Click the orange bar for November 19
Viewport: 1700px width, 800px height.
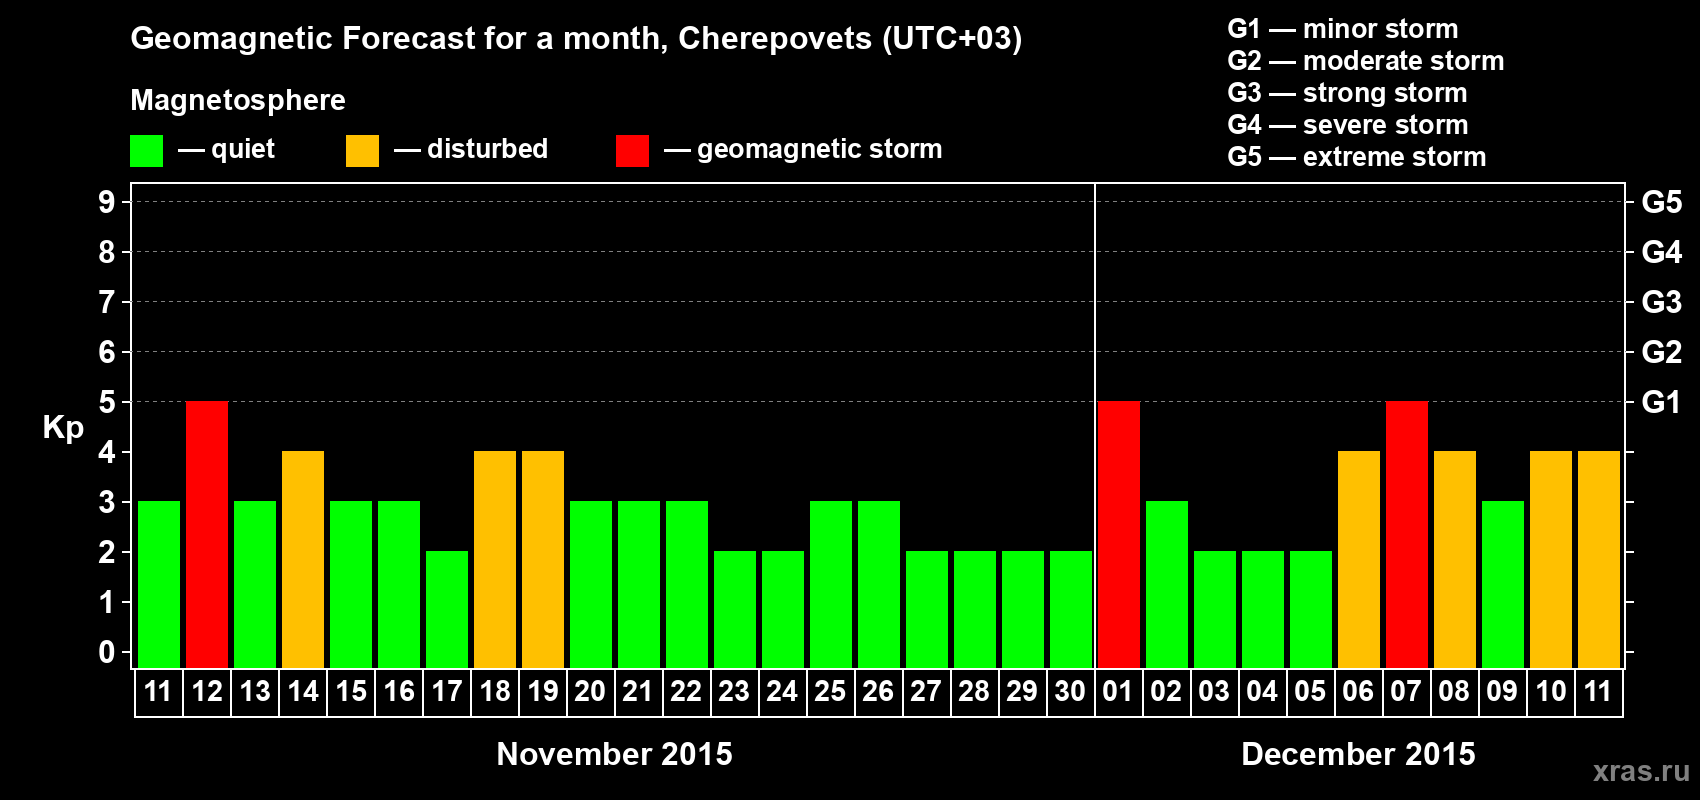tap(543, 560)
